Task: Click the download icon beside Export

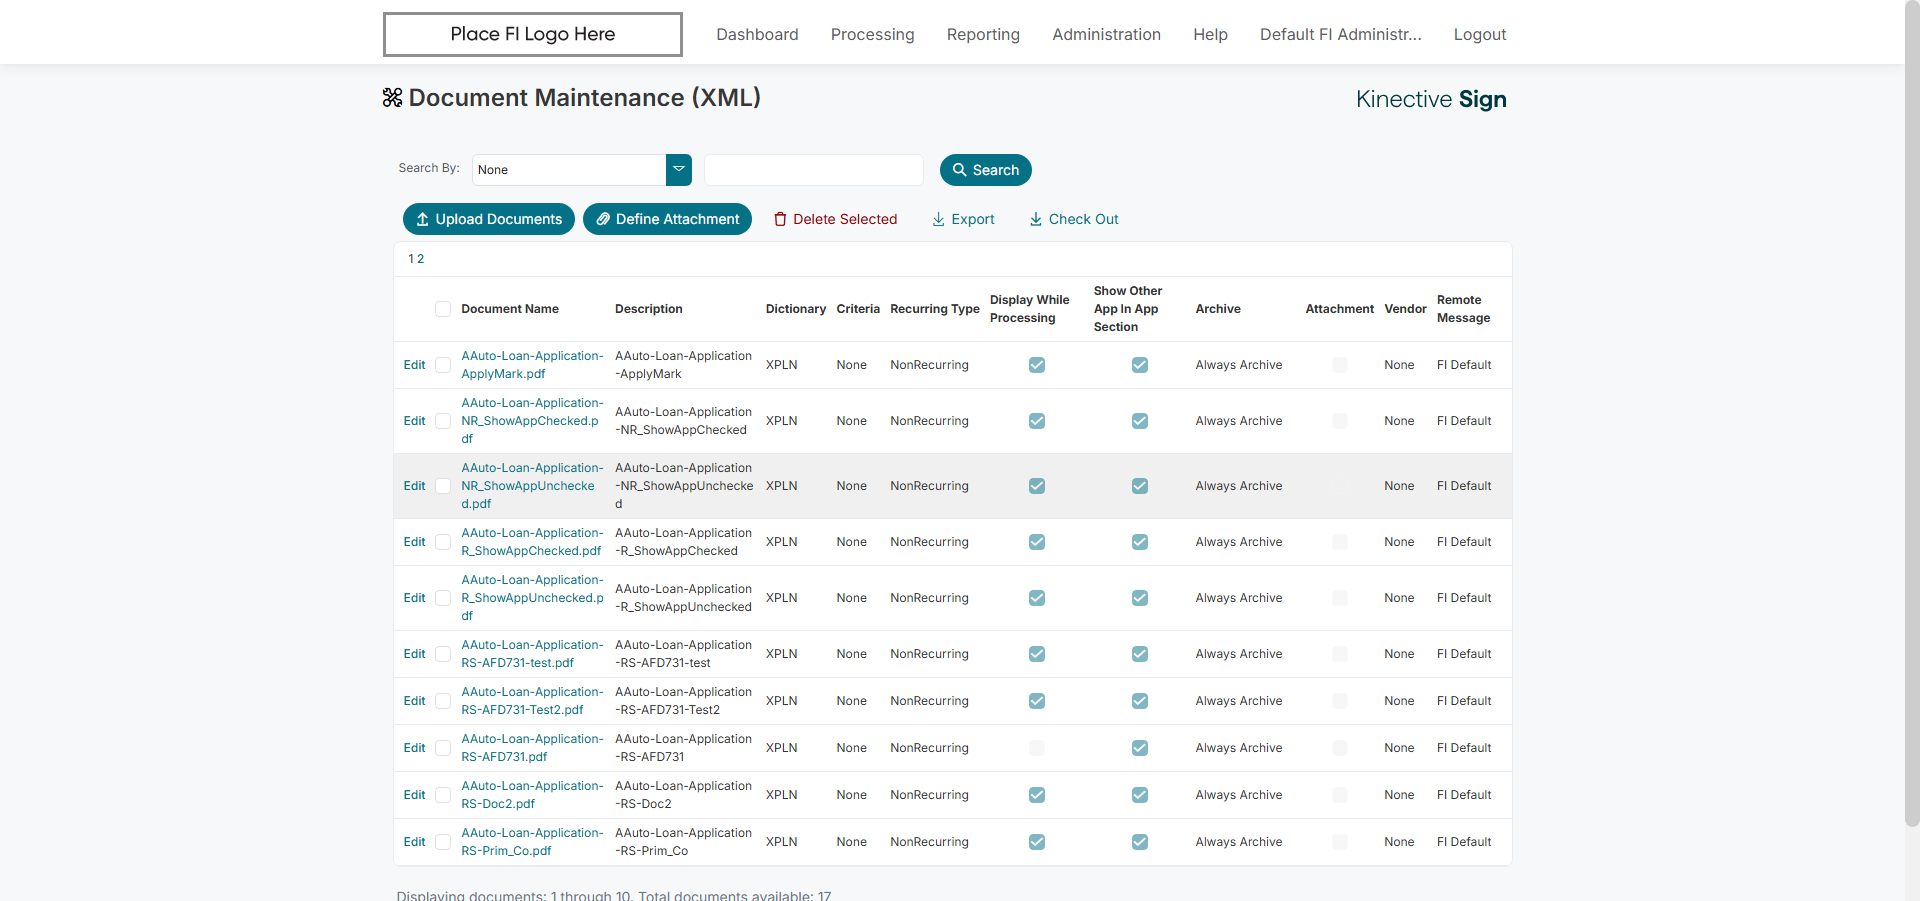Action: (x=938, y=220)
